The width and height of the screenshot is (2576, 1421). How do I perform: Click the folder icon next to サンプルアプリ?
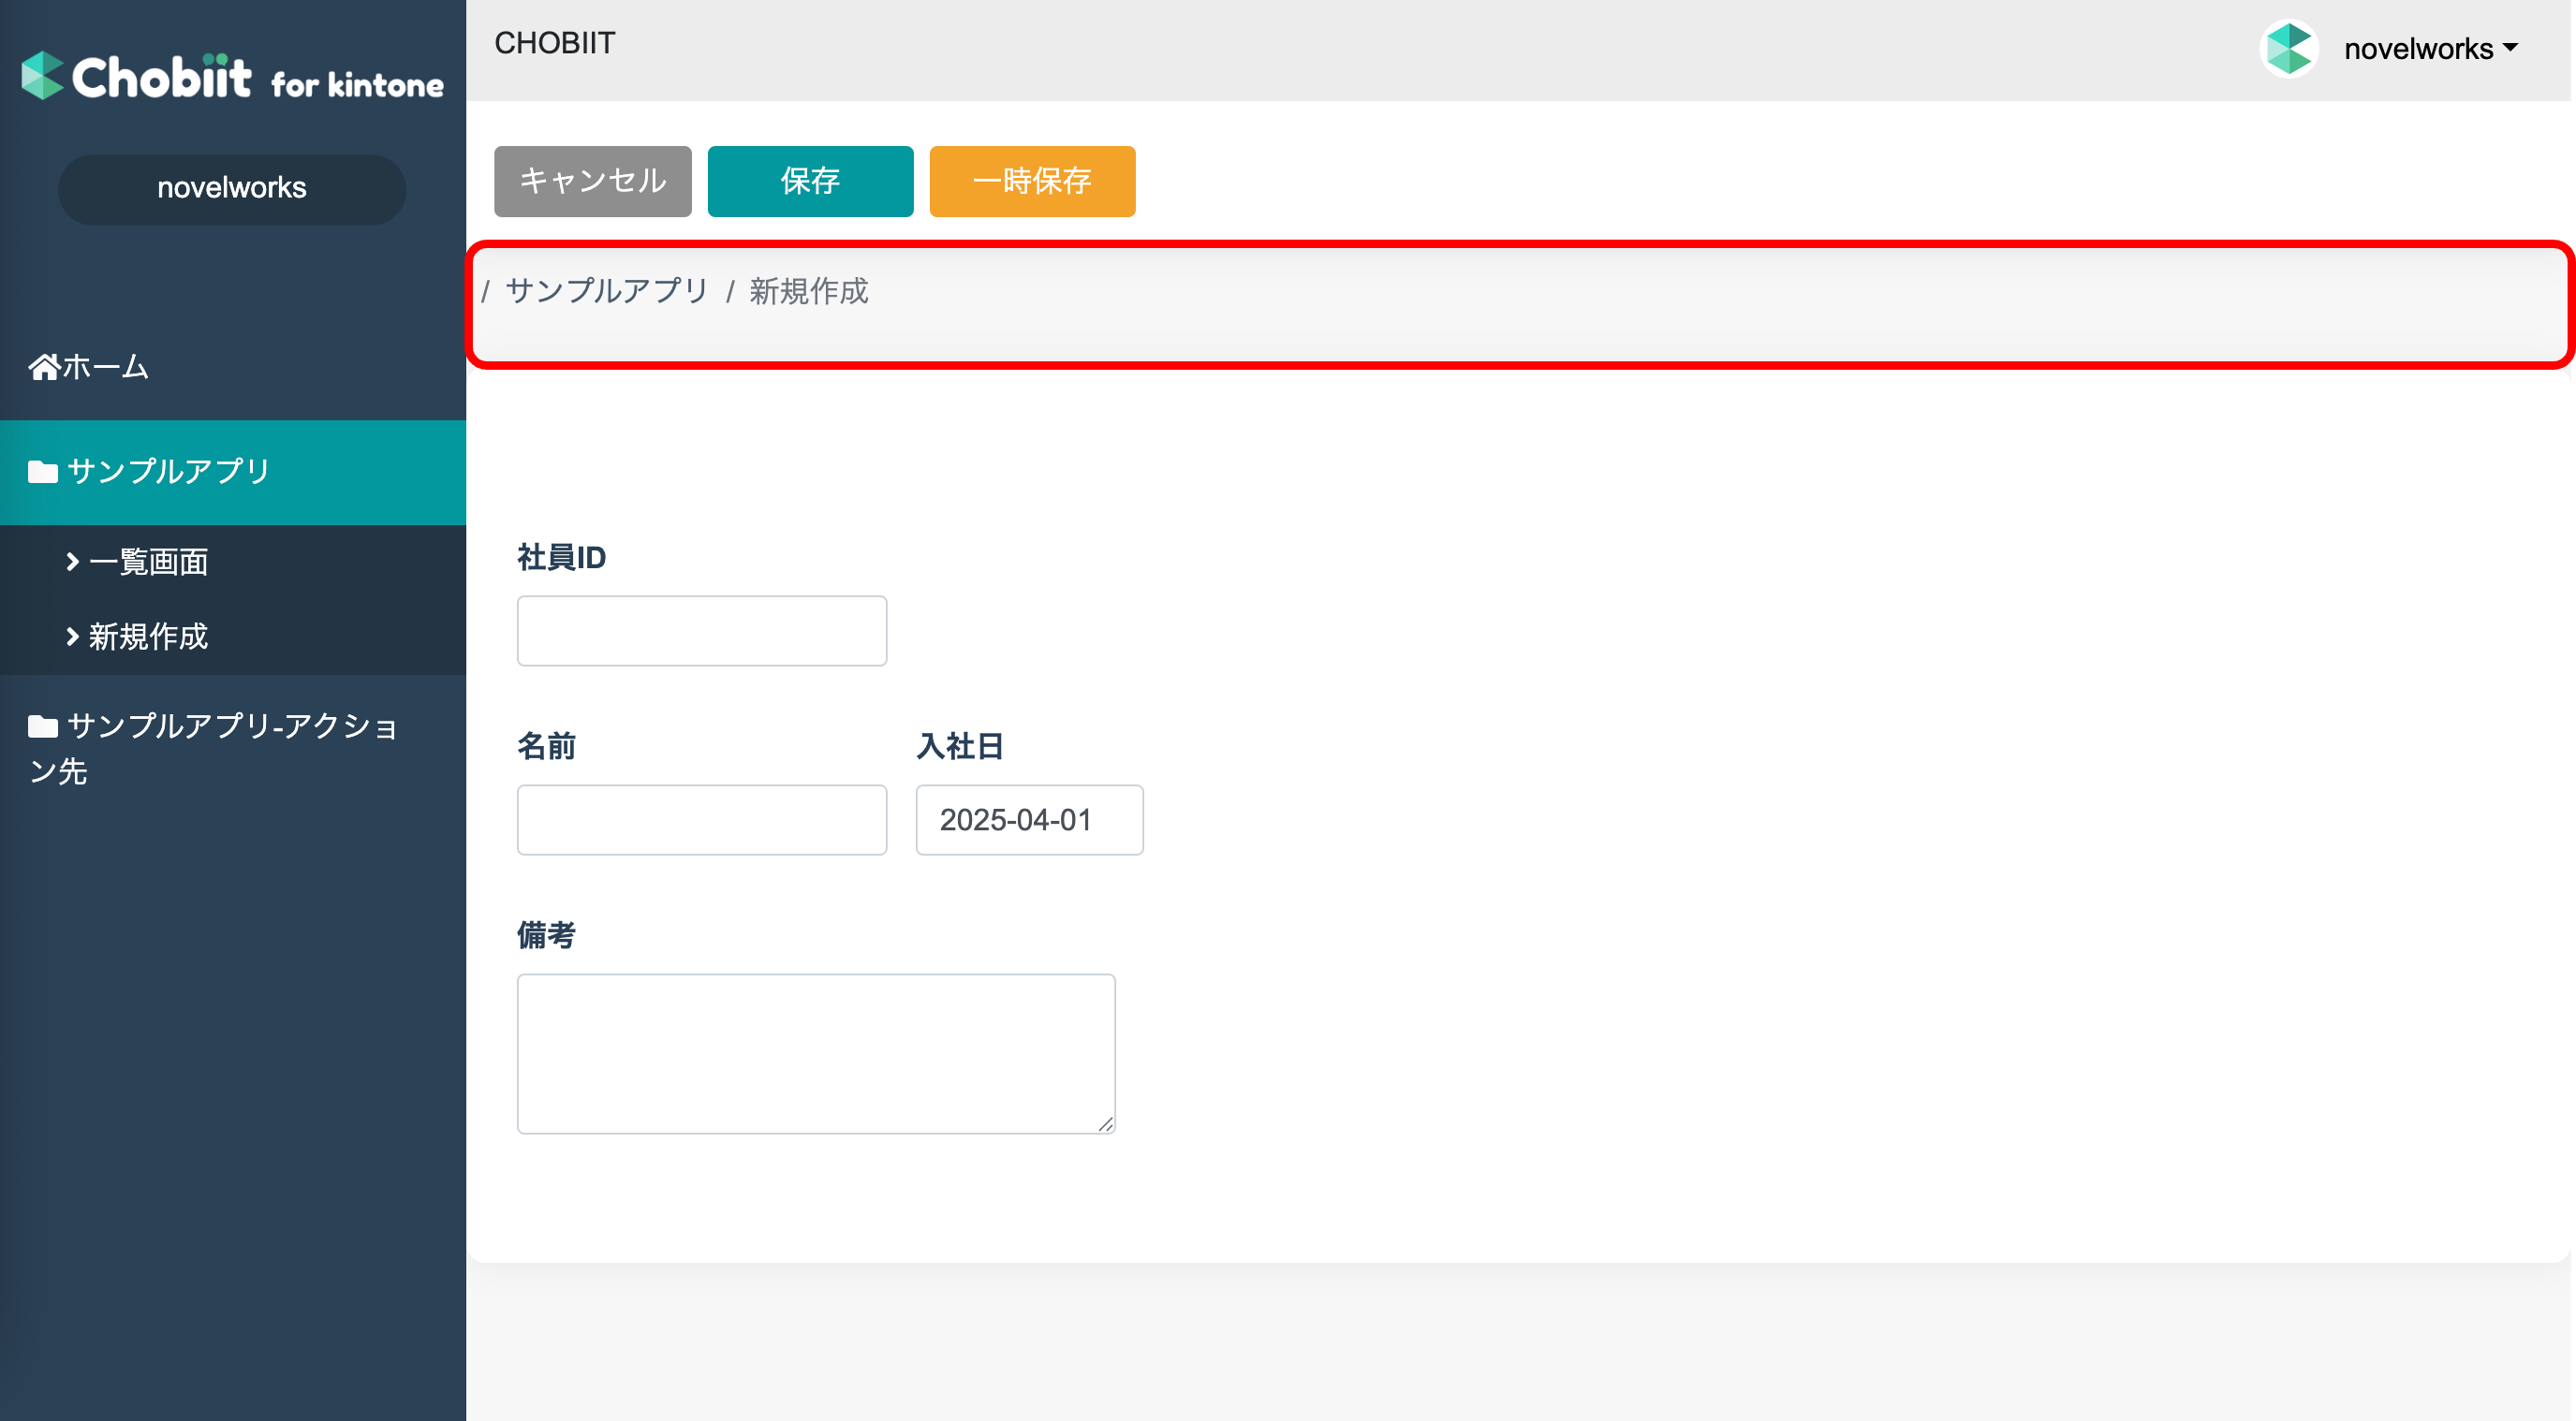click(x=43, y=472)
